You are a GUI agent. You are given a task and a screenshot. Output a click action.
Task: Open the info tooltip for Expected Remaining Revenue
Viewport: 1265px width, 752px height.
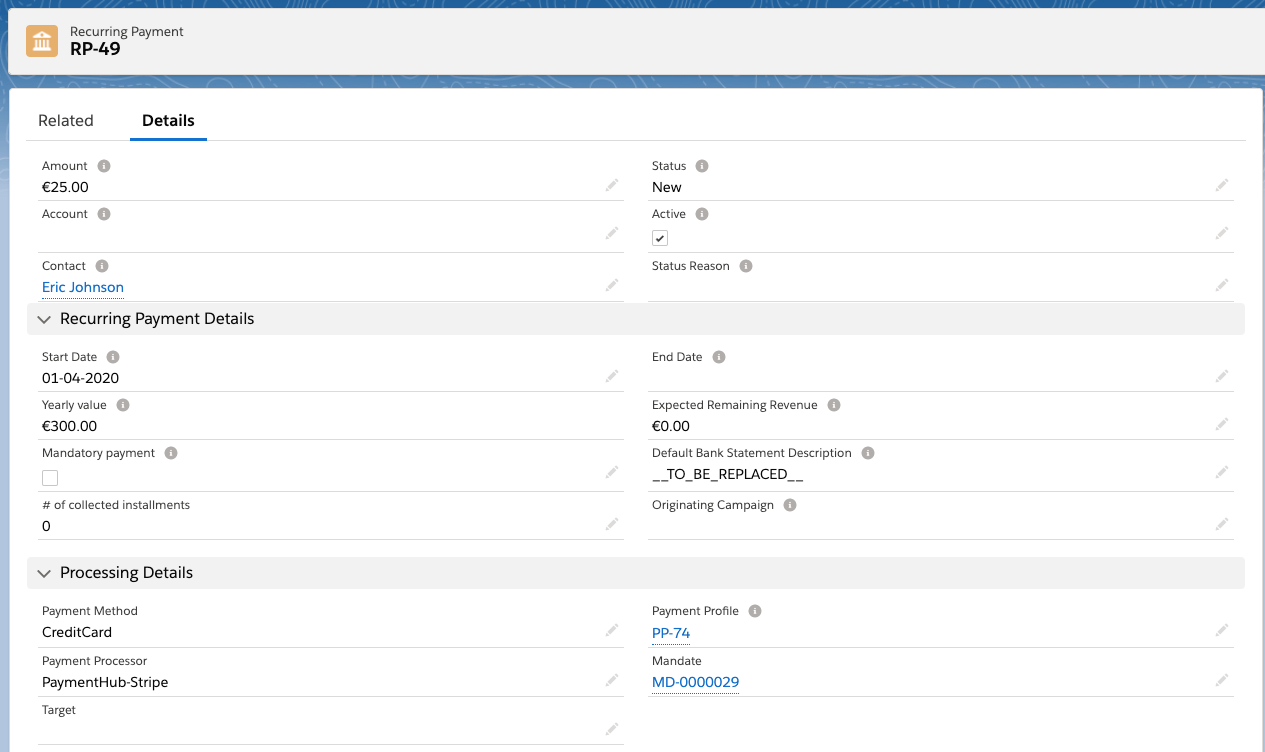(834, 405)
